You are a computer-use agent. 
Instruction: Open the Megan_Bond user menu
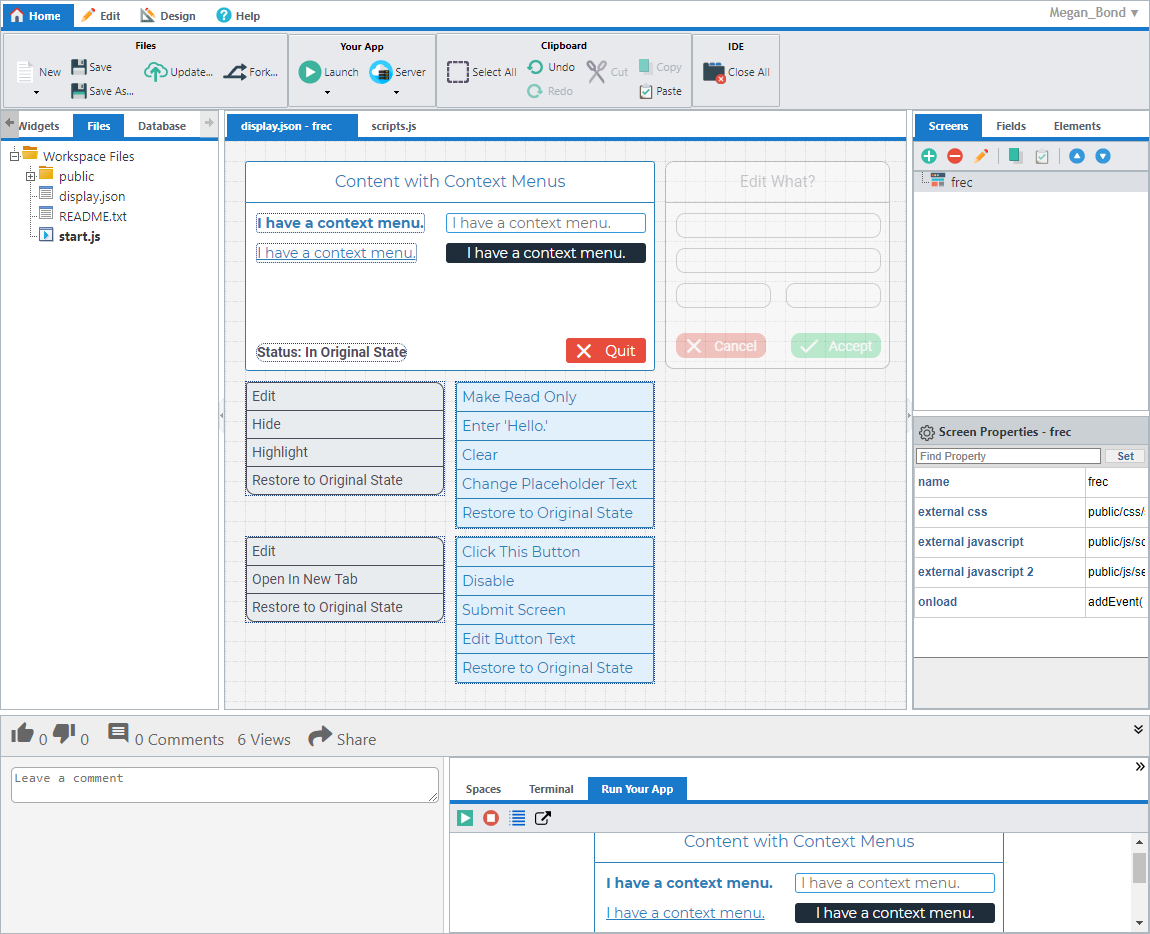coord(1094,13)
